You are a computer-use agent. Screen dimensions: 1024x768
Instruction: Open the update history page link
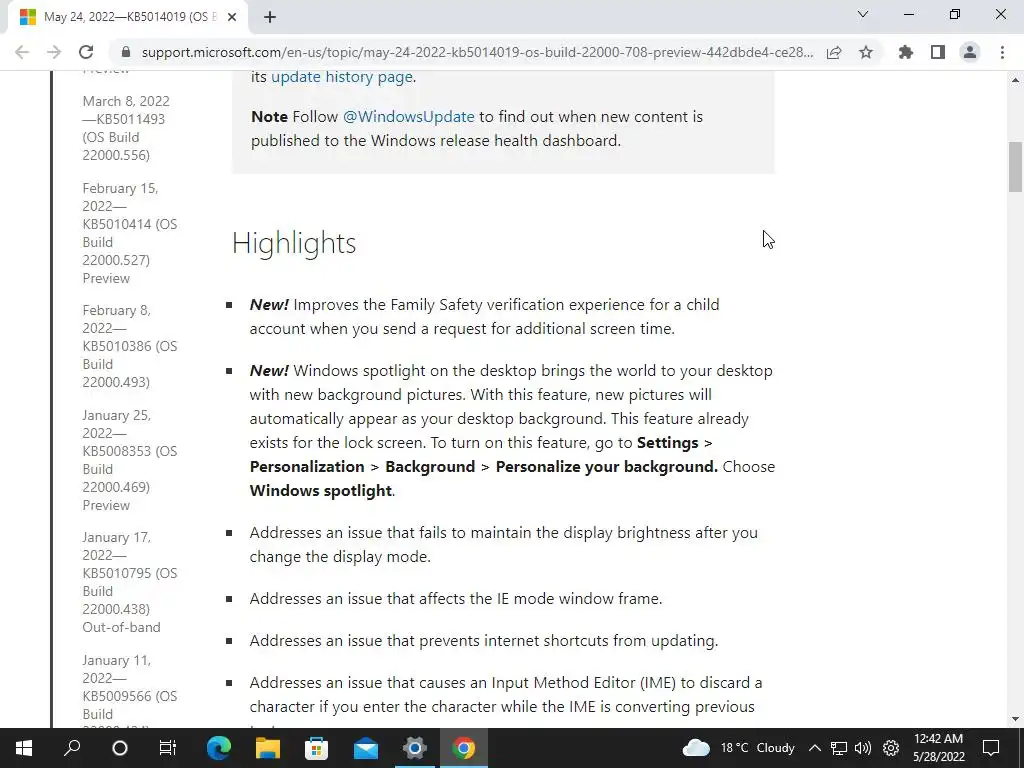[342, 76]
